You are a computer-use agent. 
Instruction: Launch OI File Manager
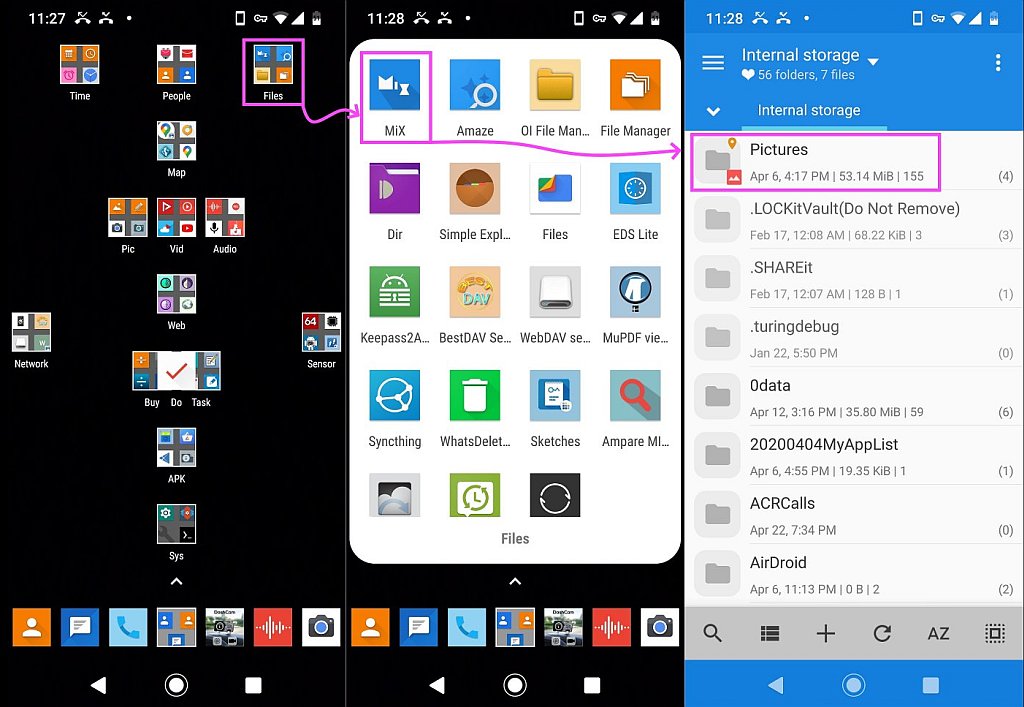(x=555, y=86)
